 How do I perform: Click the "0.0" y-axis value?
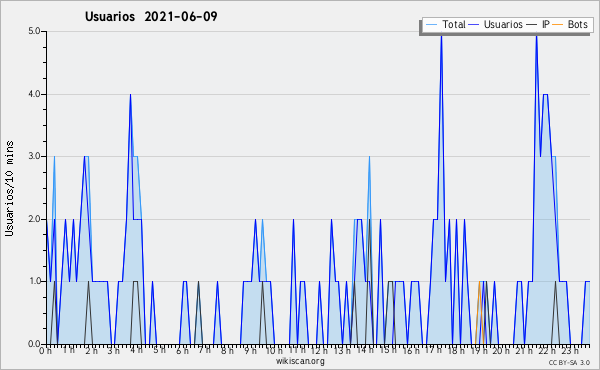tap(34, 344)
